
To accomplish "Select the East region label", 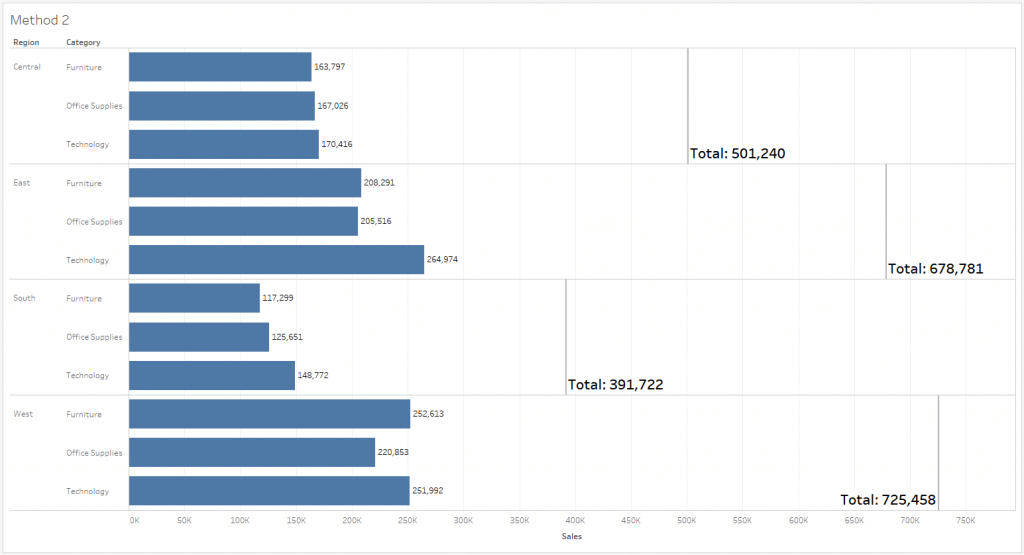I will 22,183.
